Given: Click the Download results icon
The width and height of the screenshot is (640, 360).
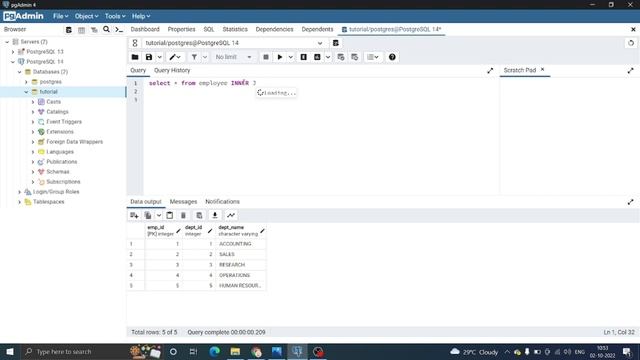Looking at the screenshot, I should [x=215, y=215].
